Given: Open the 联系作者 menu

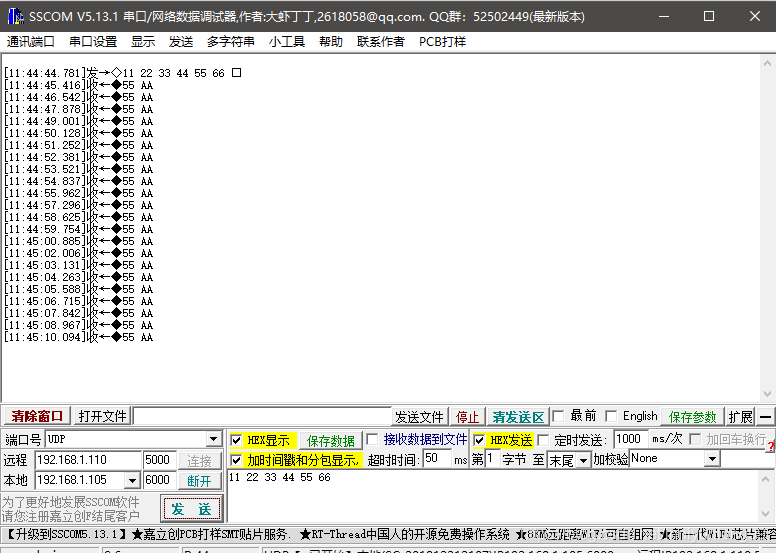Looking at the screenshot, I should point(381,42).
